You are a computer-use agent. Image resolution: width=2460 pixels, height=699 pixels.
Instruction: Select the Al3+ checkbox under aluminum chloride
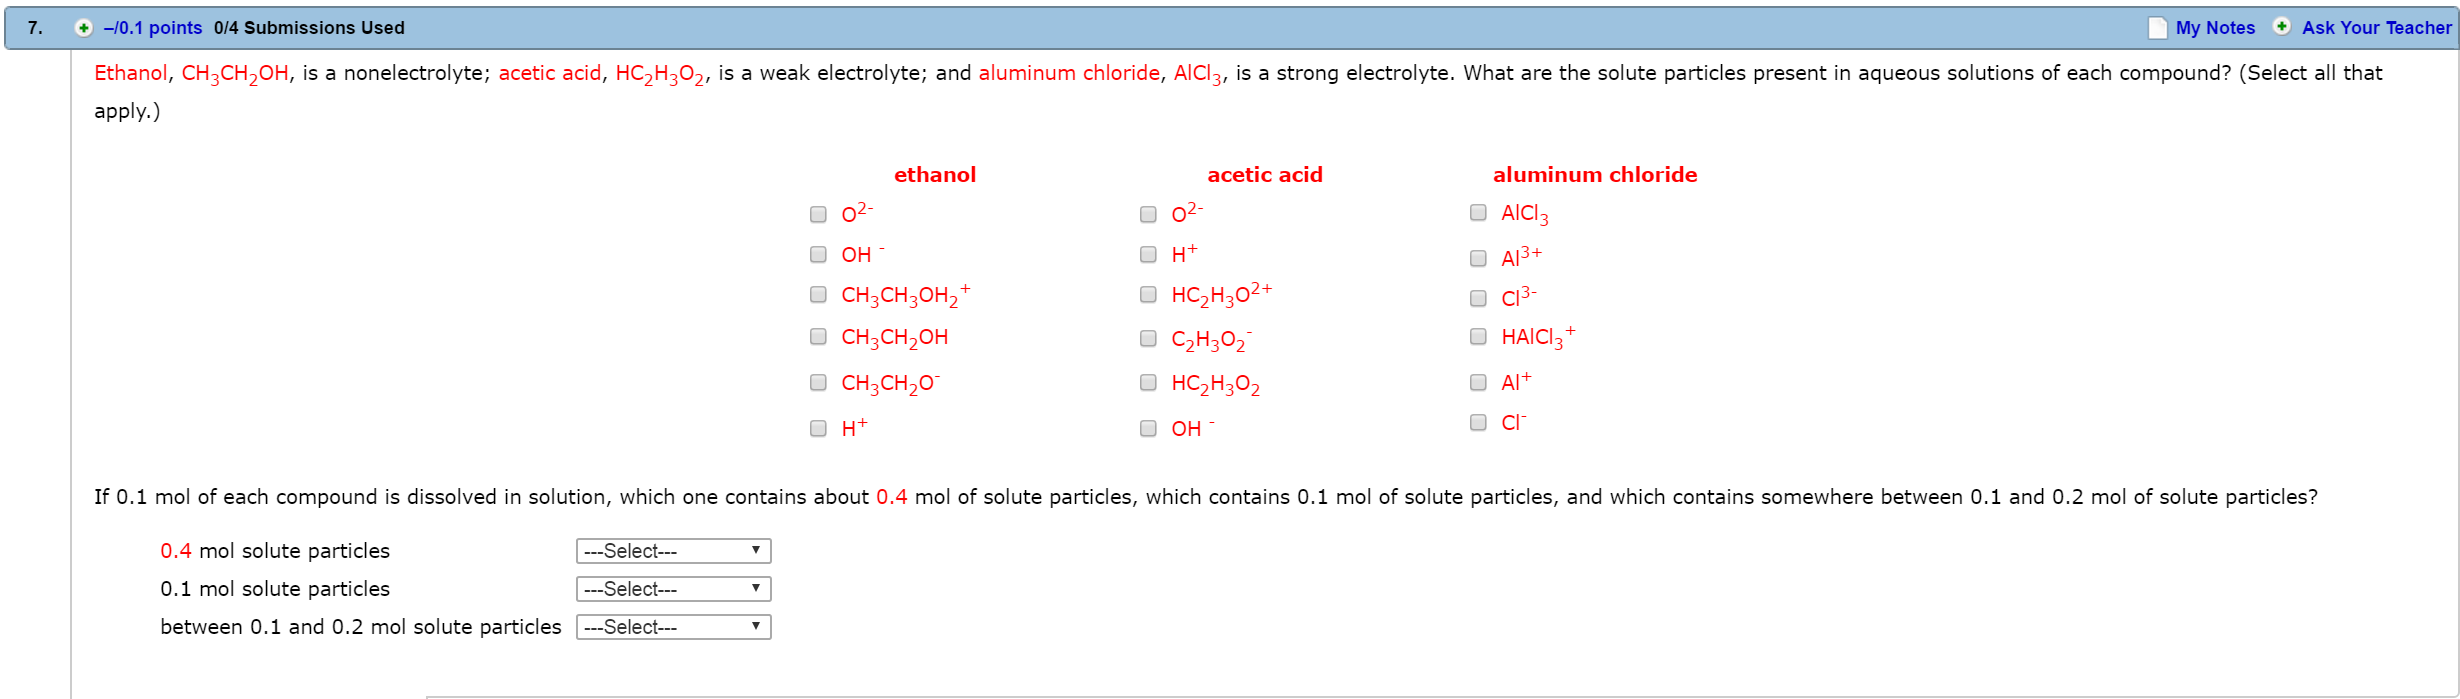[1478, 259]
